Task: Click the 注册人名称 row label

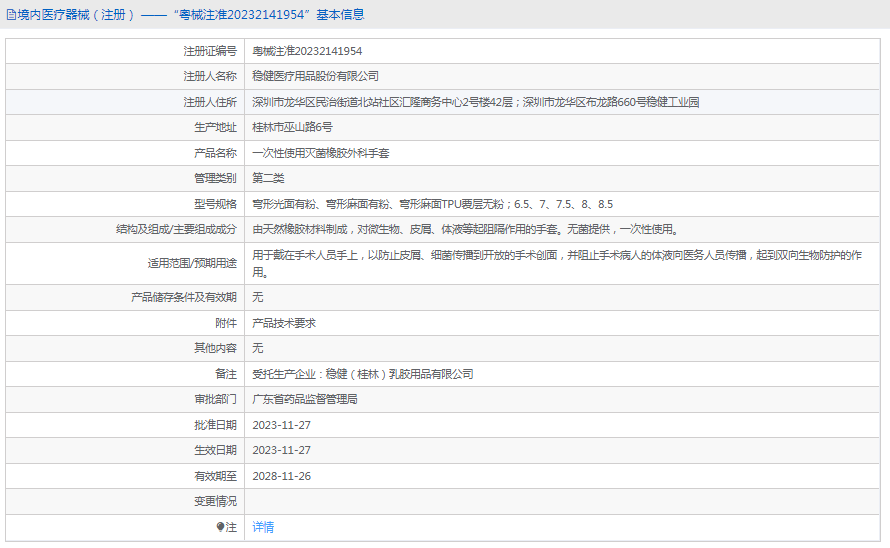Action: coord(209,76)
